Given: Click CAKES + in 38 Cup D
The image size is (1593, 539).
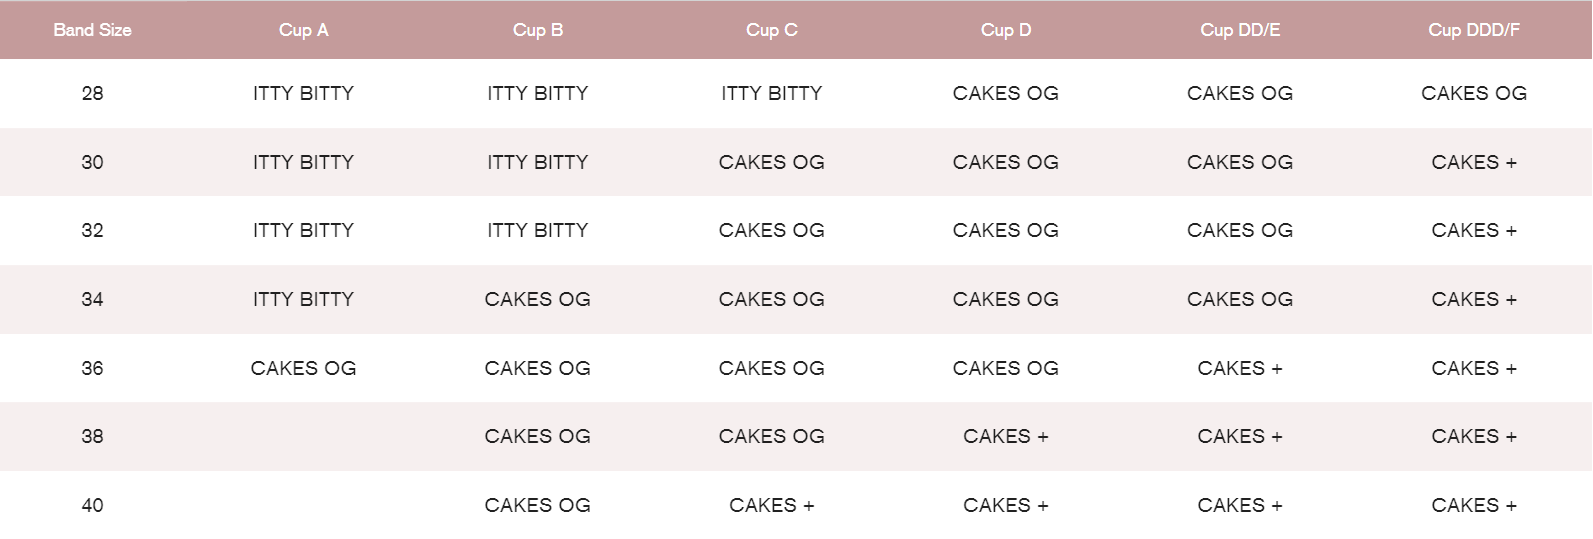Looking at the screenshot, I should 1005,436.
